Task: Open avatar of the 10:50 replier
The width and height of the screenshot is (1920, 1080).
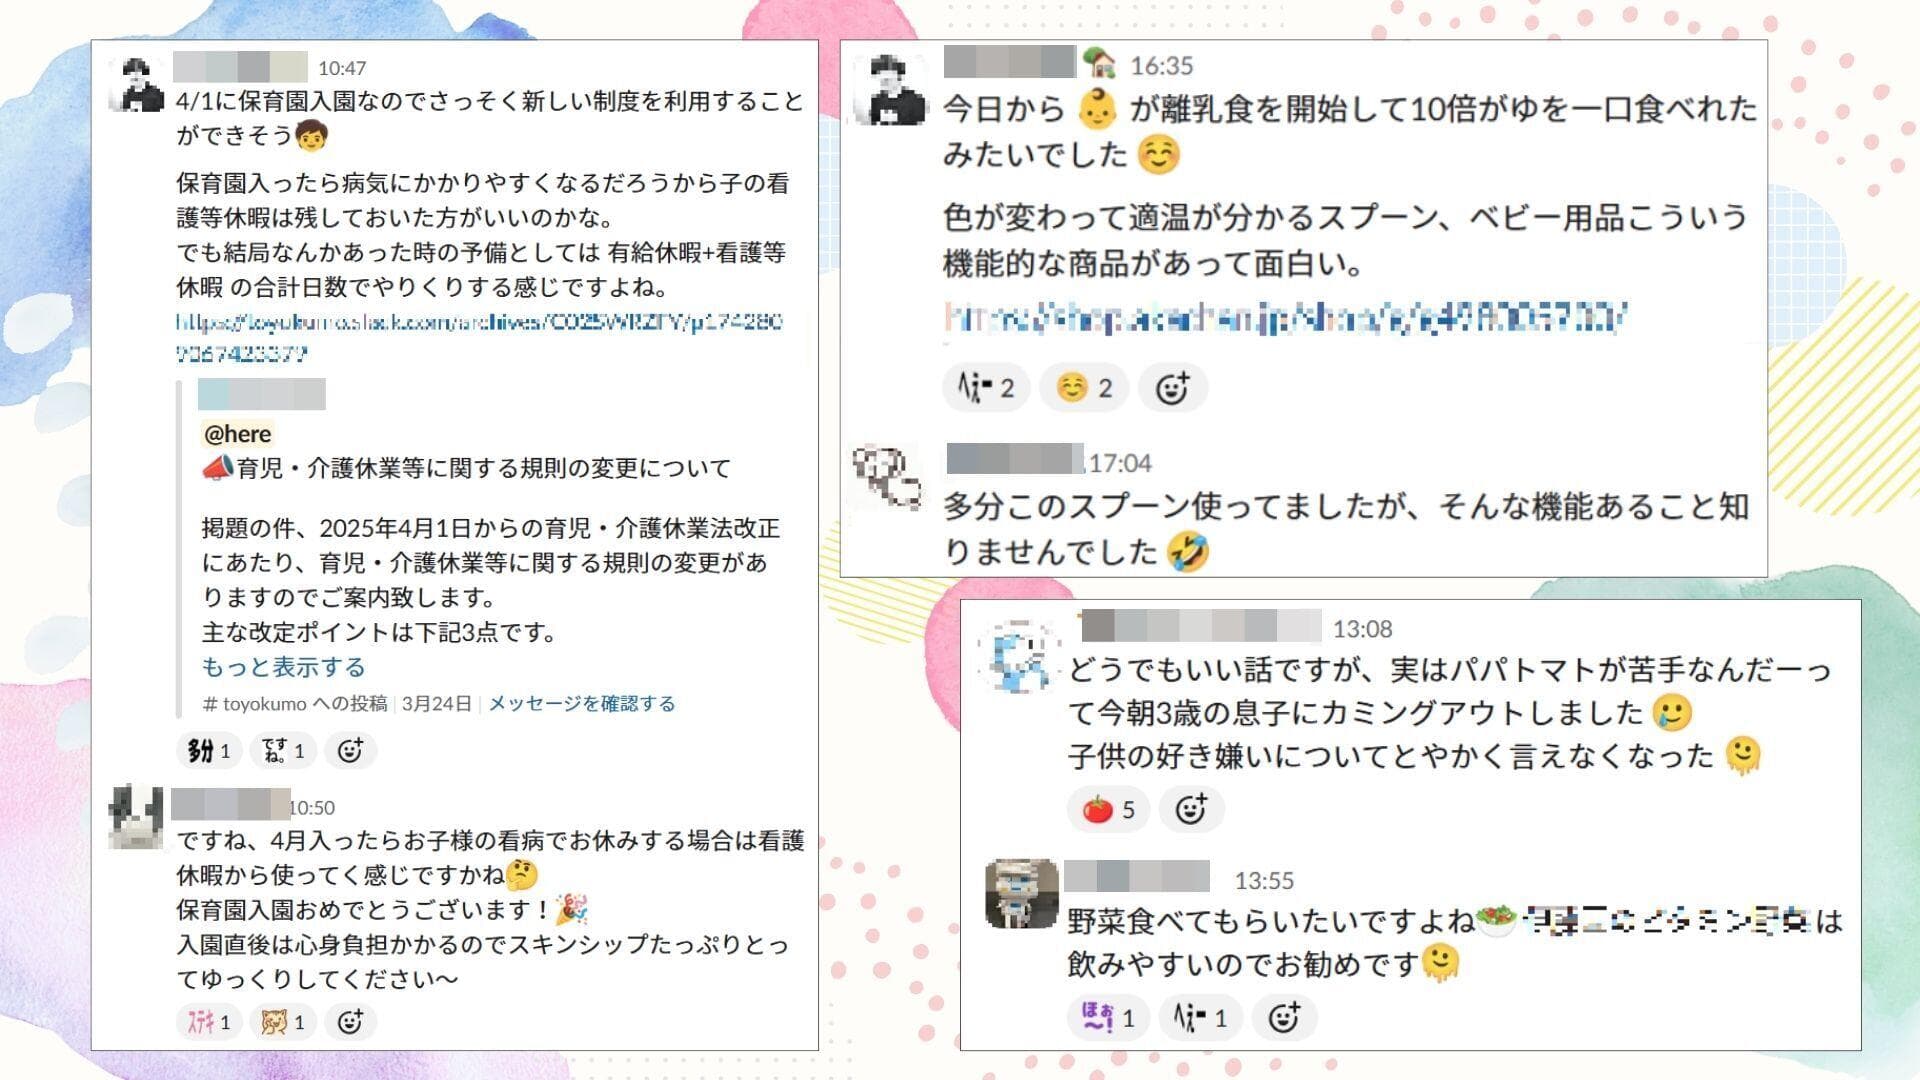Action: (136, 817)
